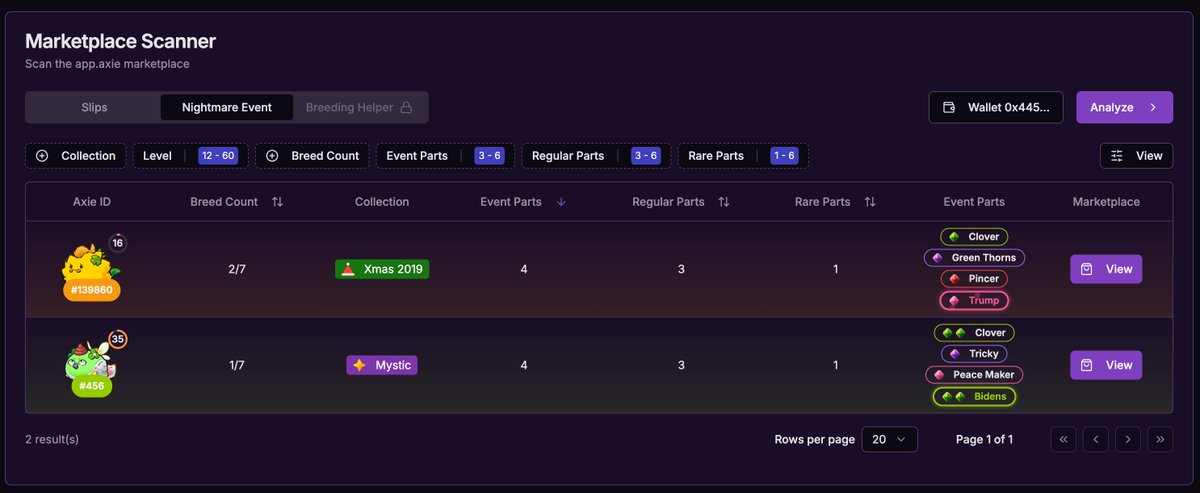
Task: Click the level 16 badge on axie #139860
Action: tap(117, 243)
